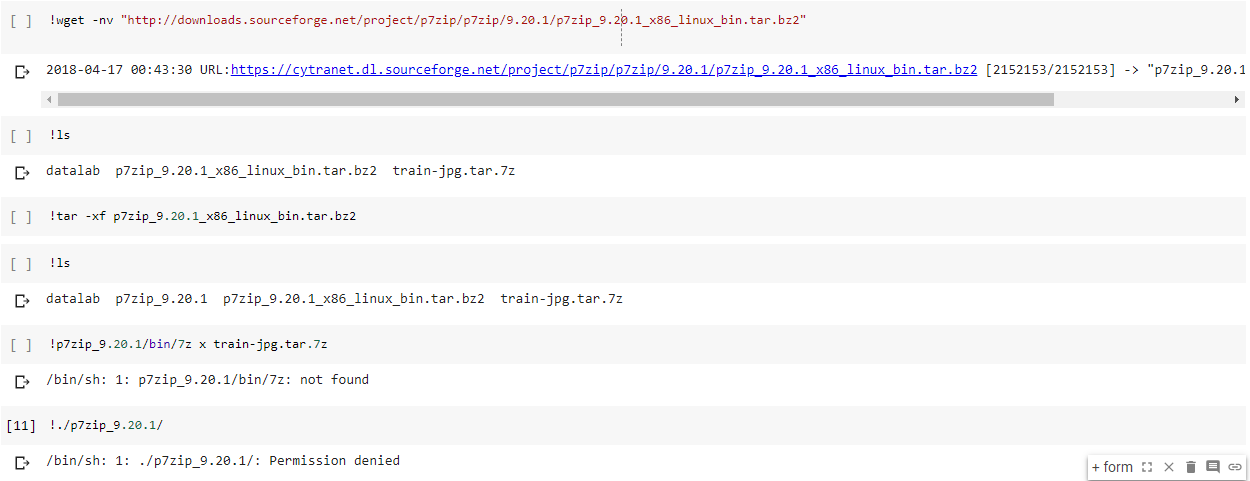Run the 7z x train-jpg cell
This screenshot has height=481, width=1250.
(x=21, y=344)
